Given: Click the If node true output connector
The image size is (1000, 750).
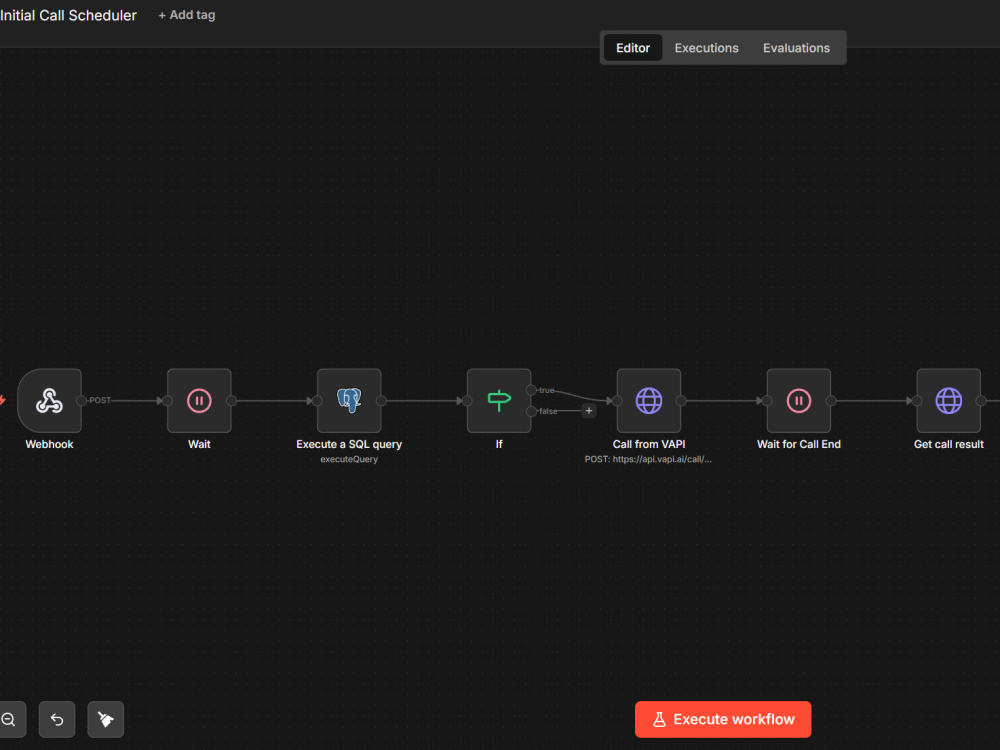Looking at the screenshot, I should tap(531, 390).
